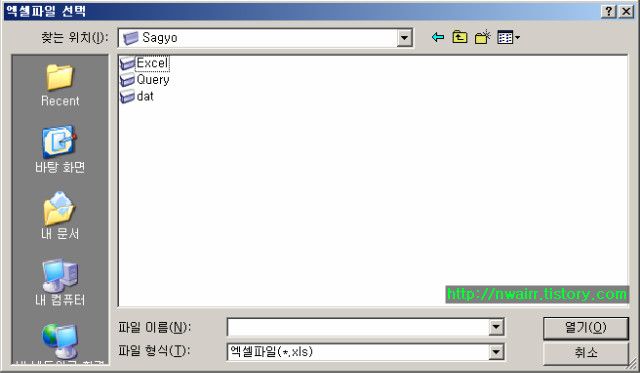Image resolution: width=640 pixels, height=373 pixels.
Task: Click the Excel folder name
Action: pyautogui.click(x=152, y=63)
